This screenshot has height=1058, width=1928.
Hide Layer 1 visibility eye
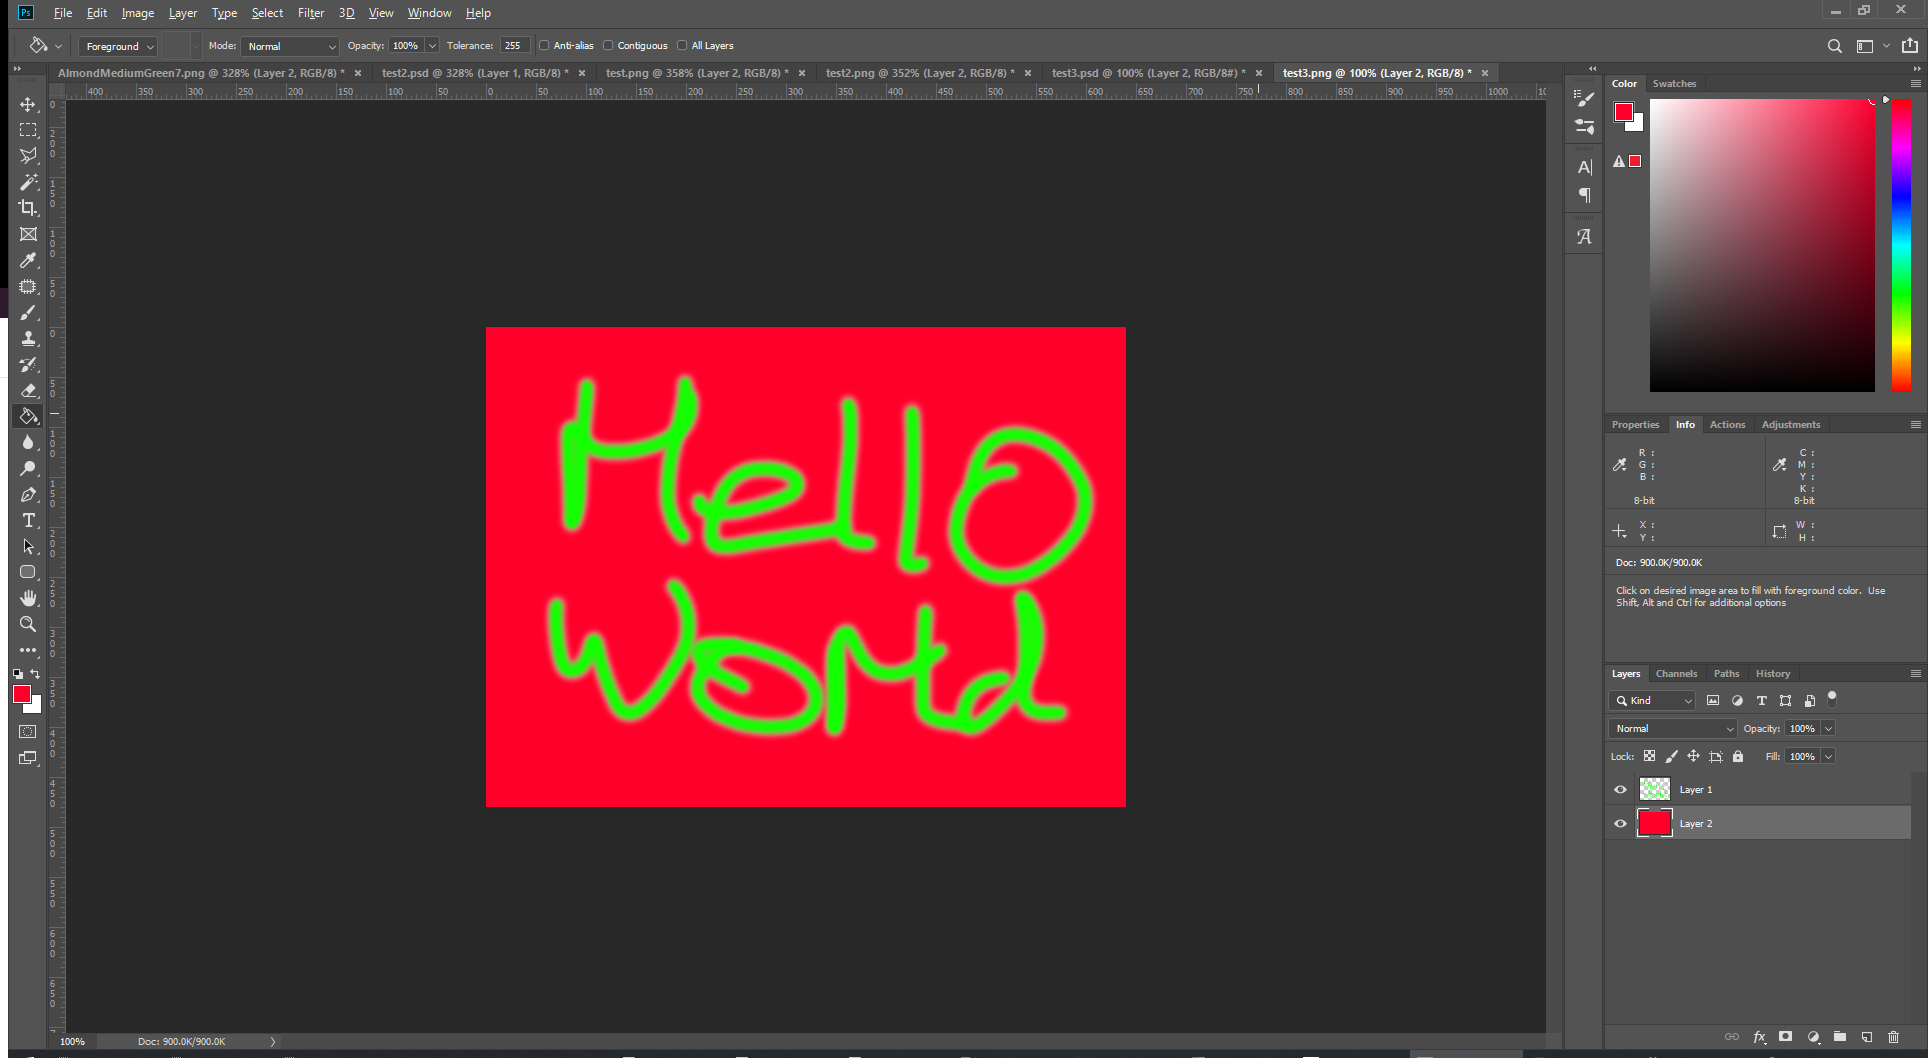[x=1620, y=790]
